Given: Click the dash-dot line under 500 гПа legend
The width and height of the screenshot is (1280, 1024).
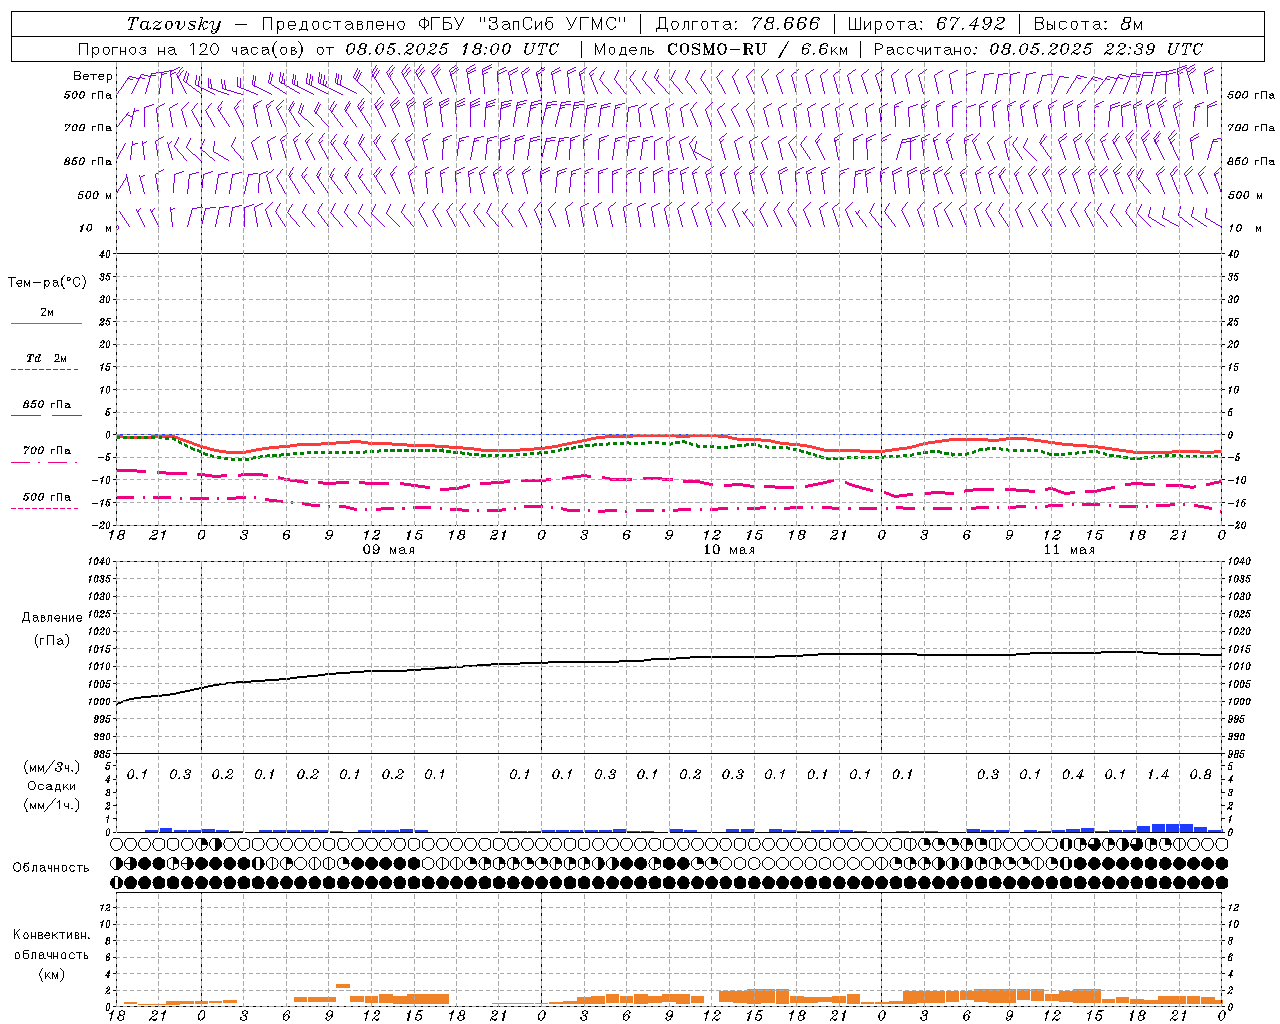Looking at the screenshot, I should point(44,509).
